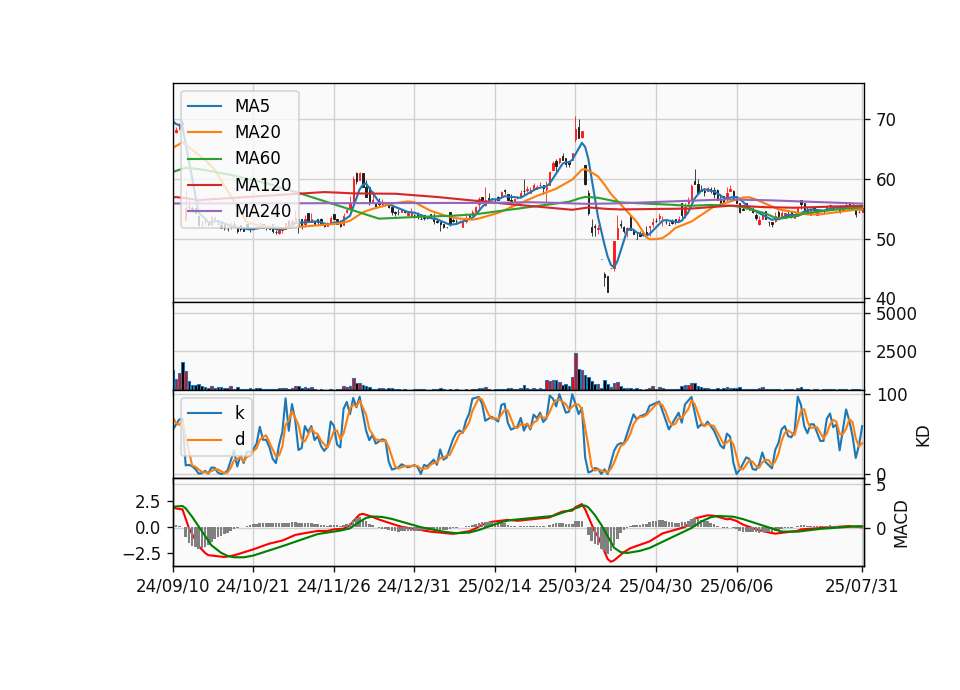Click the MACD left axis value 2.5
960x690 pixels.
pyautogui.click(x=148, y=502)
